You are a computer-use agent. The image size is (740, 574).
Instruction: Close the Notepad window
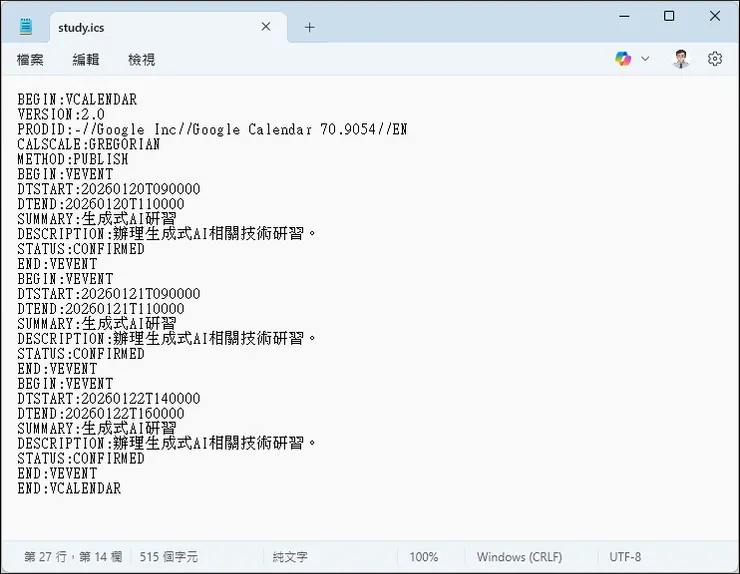(715, 17)
